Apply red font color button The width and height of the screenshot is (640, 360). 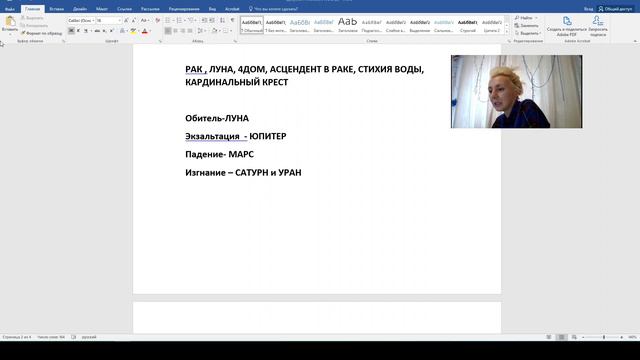pyautogui.click(x=144, y=31)
